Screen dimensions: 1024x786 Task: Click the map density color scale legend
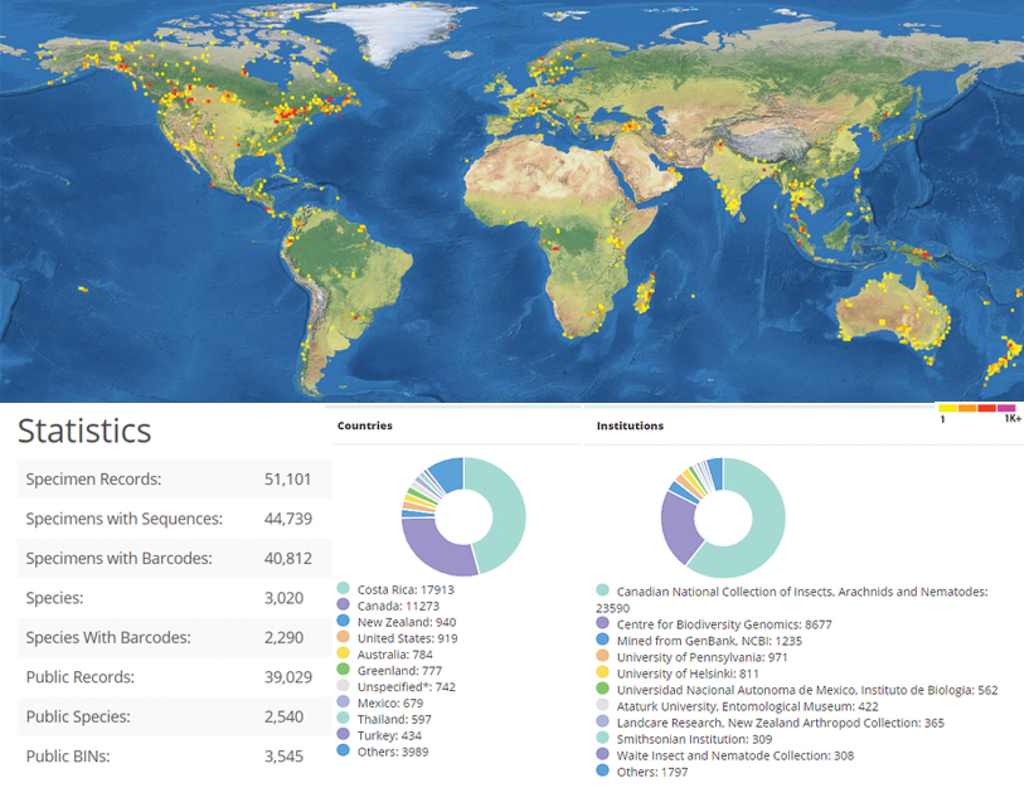pyautogui.click(x=978, y=413)
